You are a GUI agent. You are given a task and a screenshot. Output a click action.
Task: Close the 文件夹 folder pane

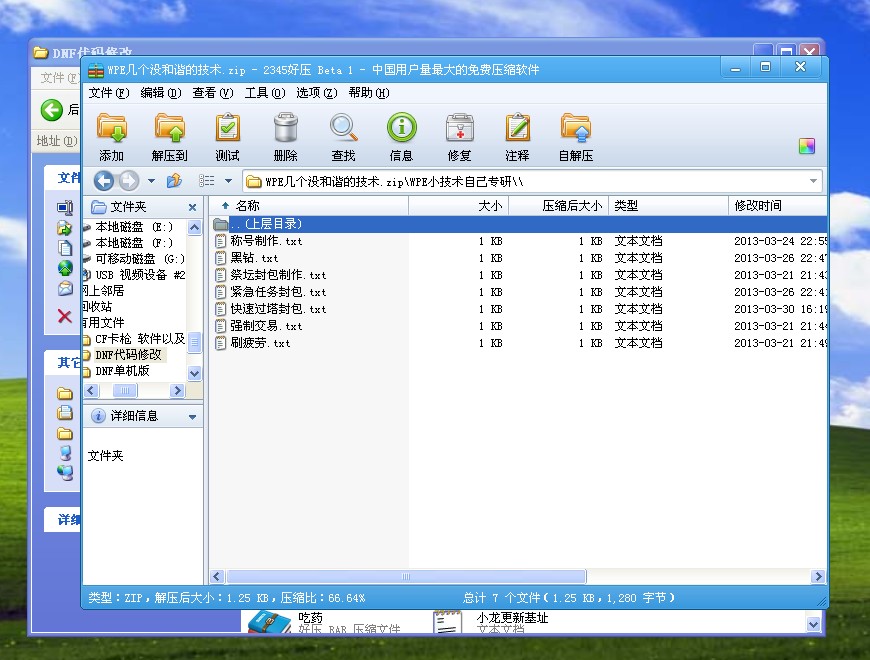[192, 207]
